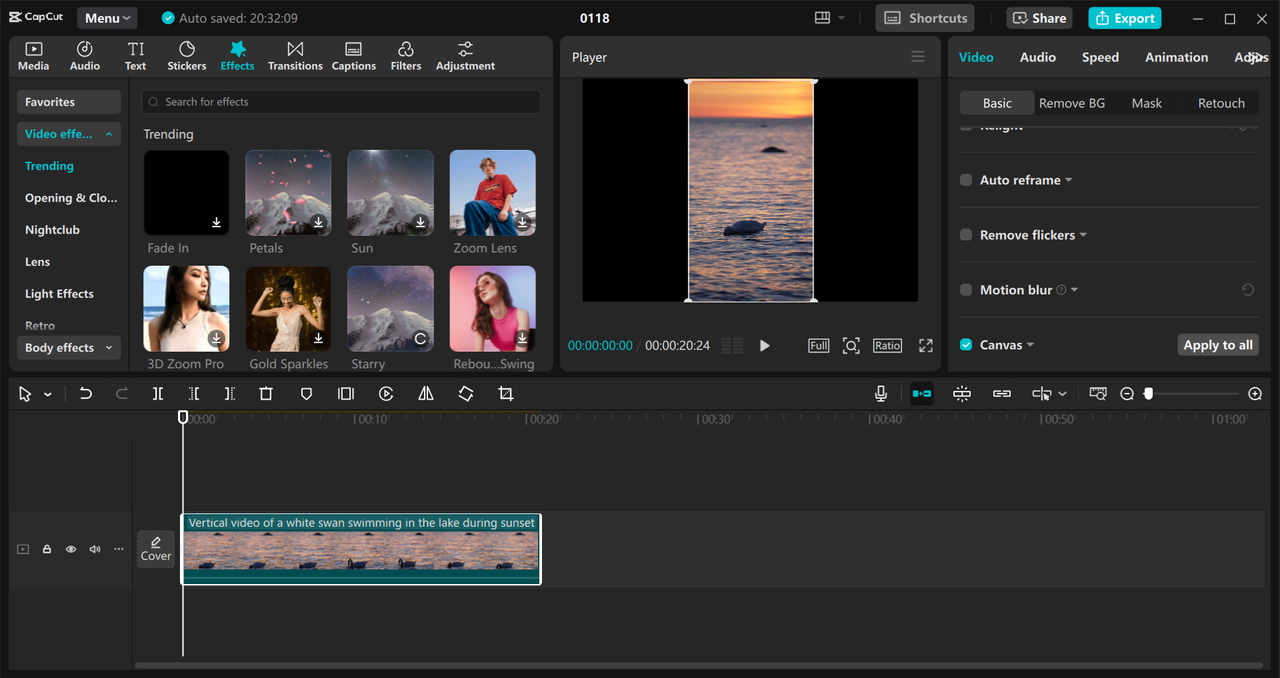
Task: Open the Captions panel
Action: 354,56
